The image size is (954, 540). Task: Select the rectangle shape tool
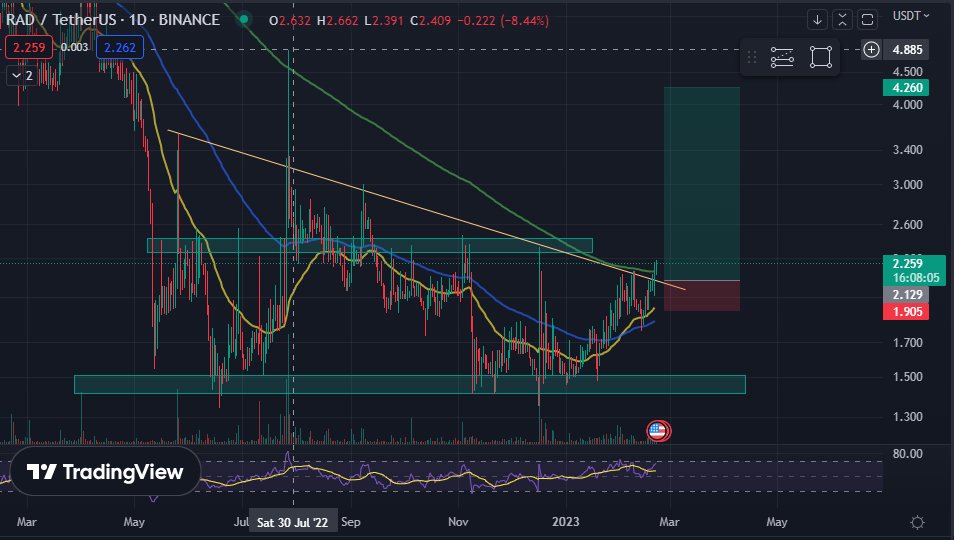(821, 57)
